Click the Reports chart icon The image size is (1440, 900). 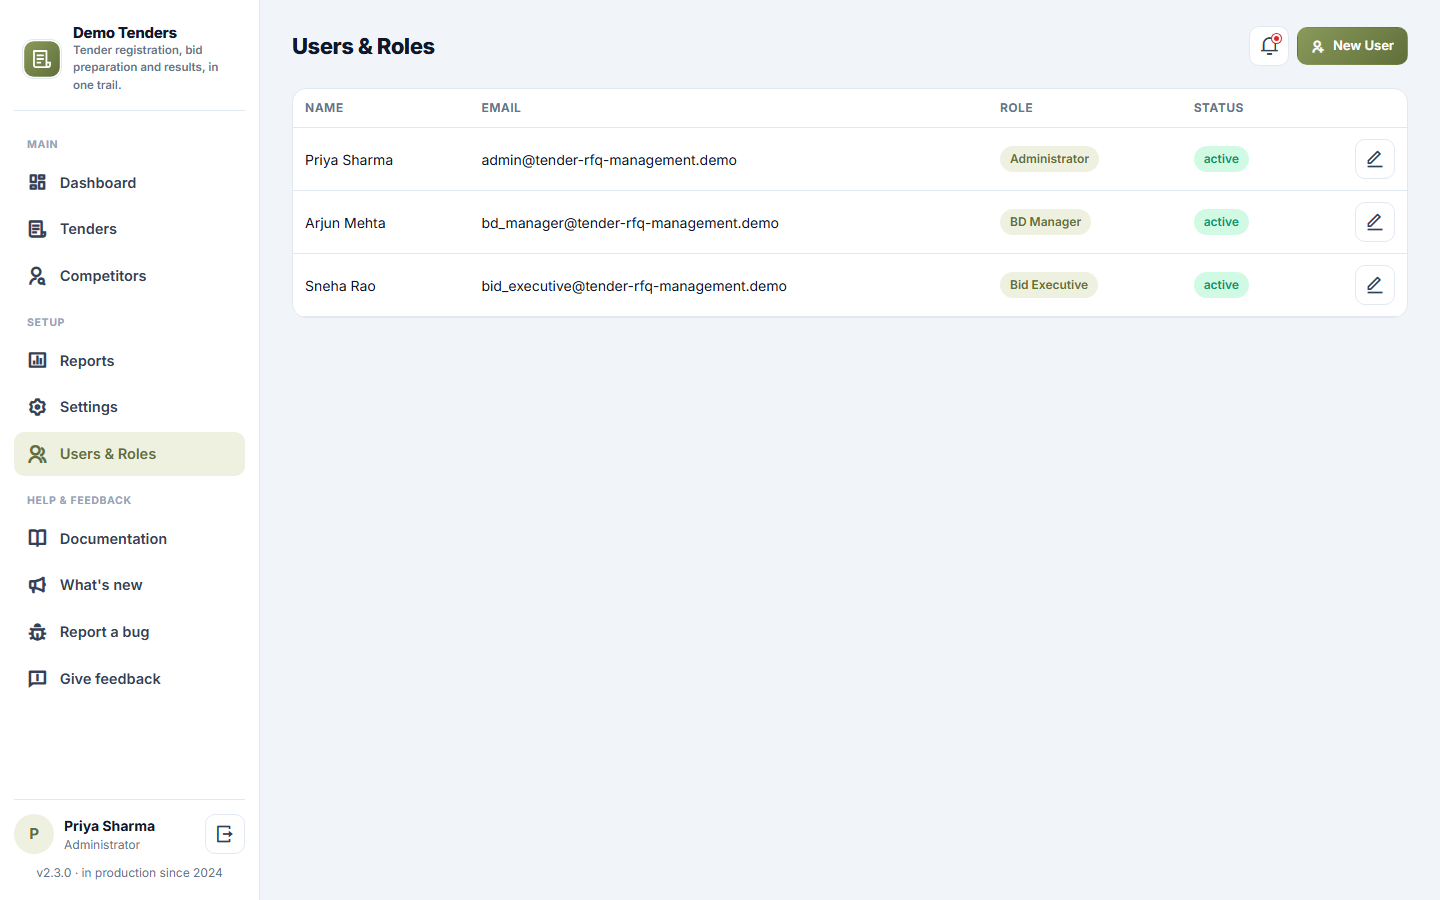coord(37,360)
